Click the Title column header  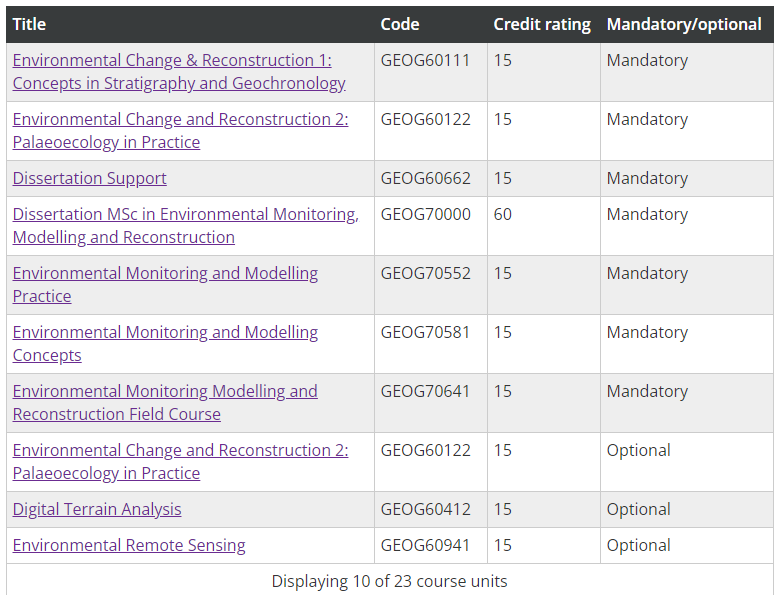tap(29, 24)
